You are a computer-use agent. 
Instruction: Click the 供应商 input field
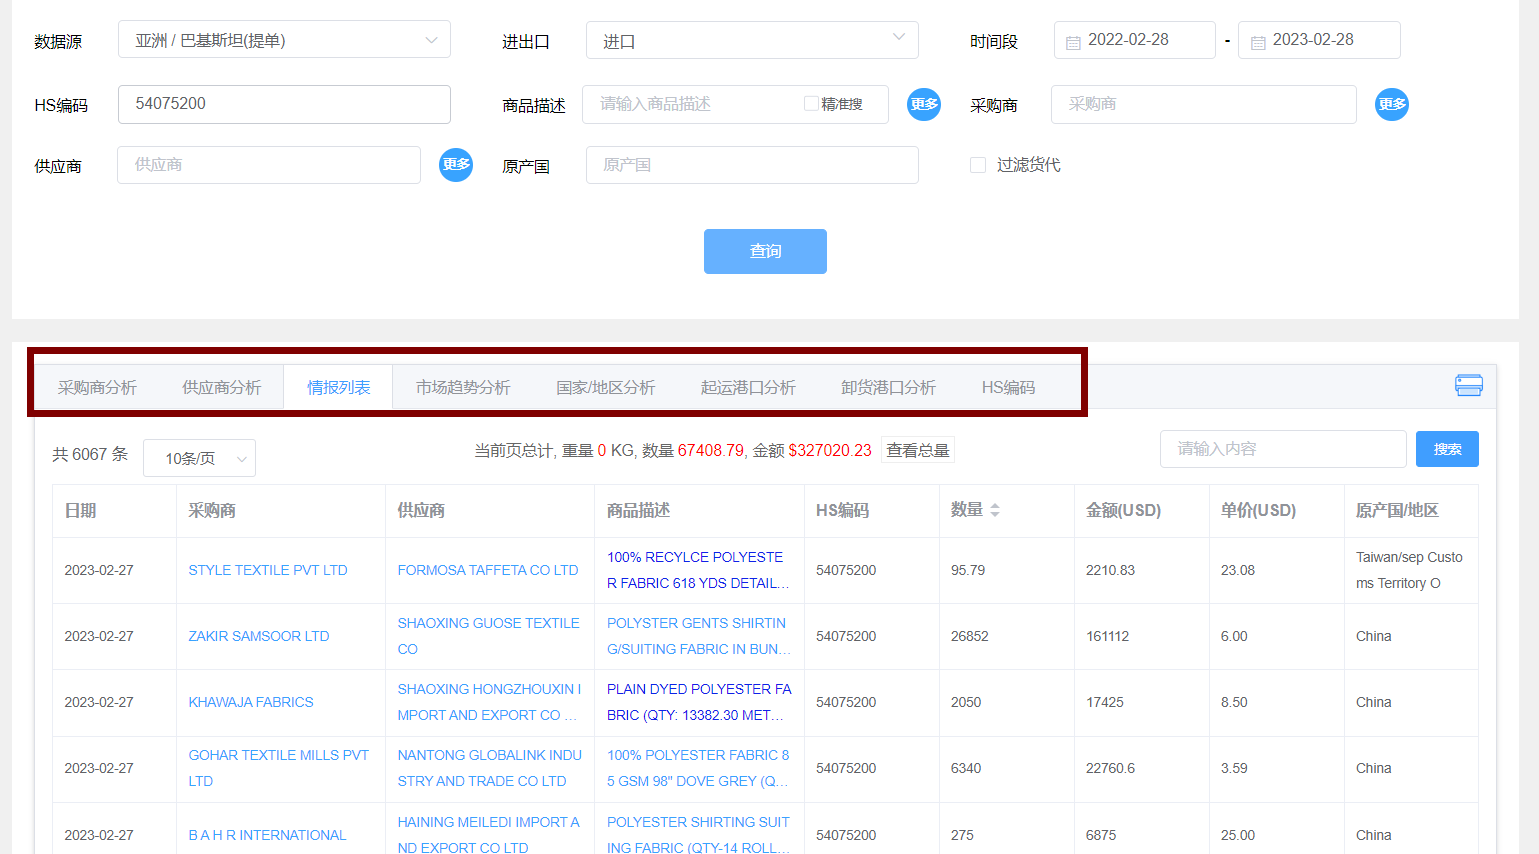coord(269,165)
